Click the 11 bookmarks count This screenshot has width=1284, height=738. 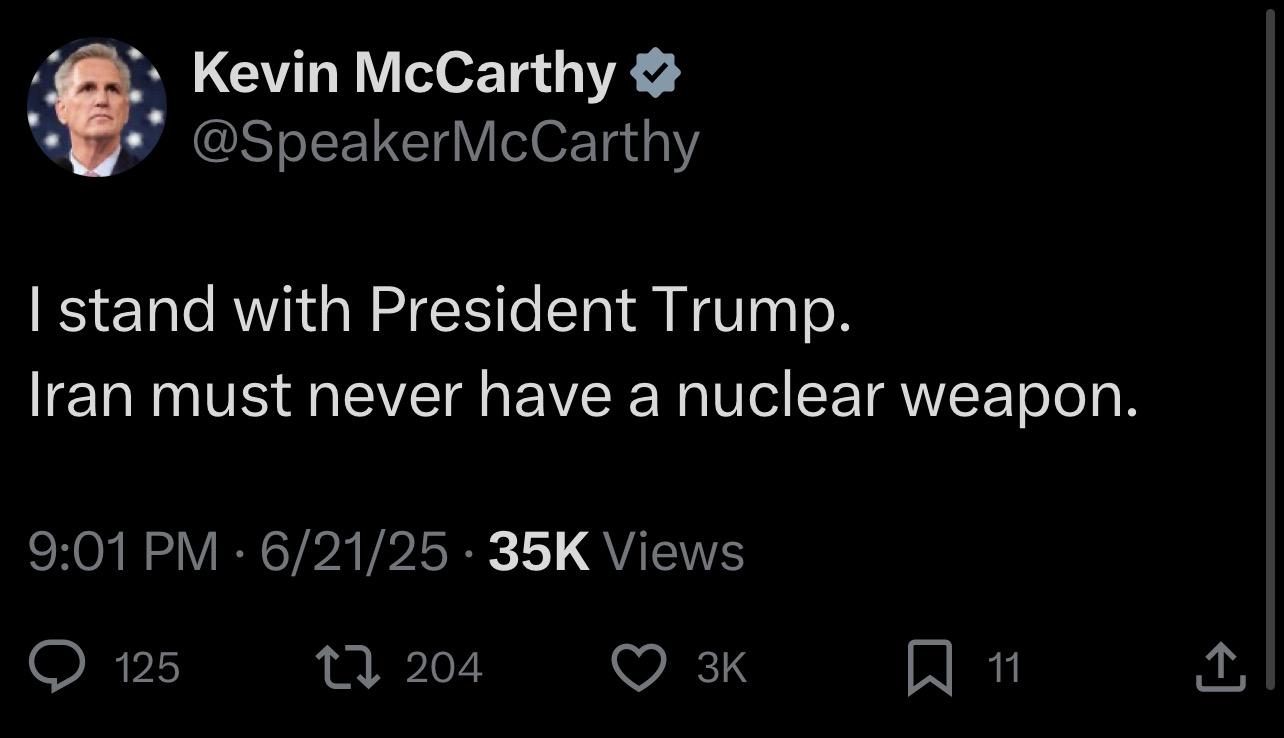pos(1004,668)
